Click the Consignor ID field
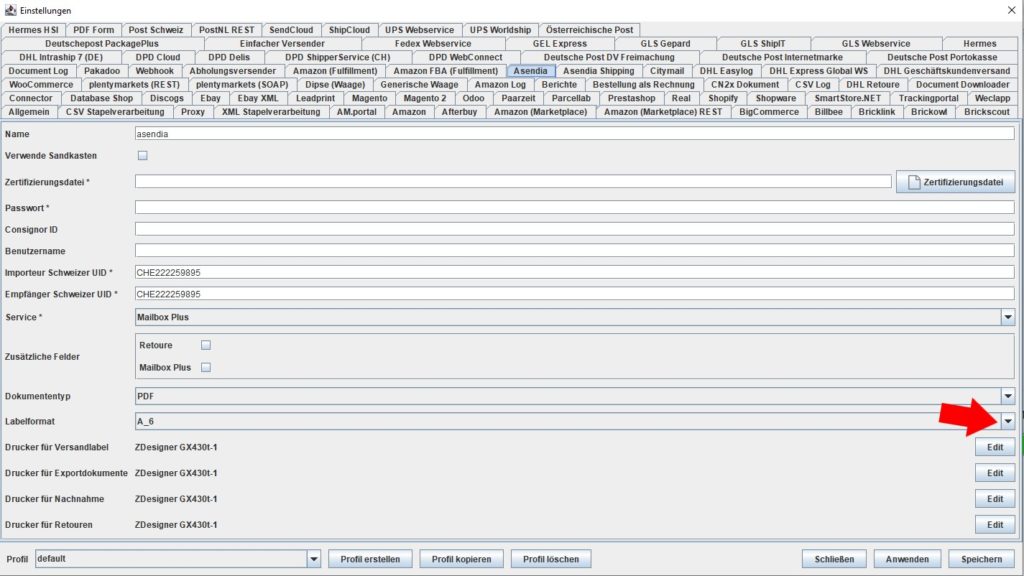Viewport: 1024px width, 576px height. point(575,229)
